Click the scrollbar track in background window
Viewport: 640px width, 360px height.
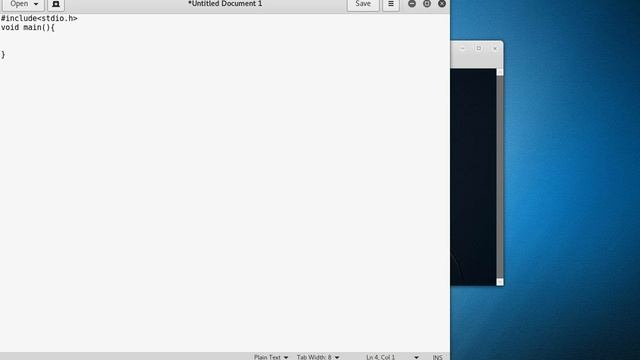point(500,177)
